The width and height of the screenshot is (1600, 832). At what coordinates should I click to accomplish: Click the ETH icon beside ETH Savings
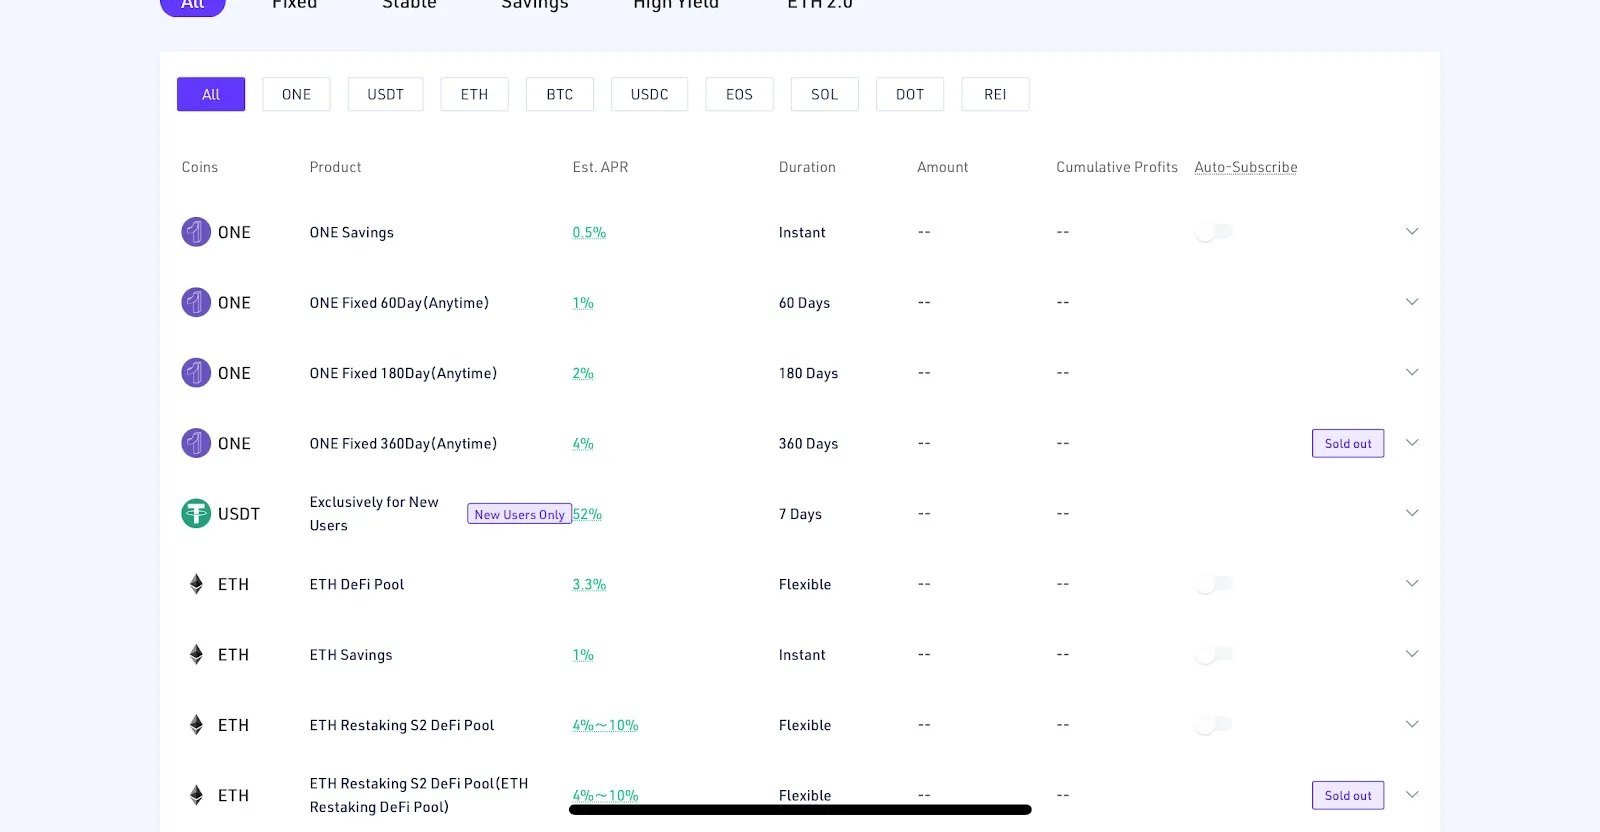tap(196, 654)
